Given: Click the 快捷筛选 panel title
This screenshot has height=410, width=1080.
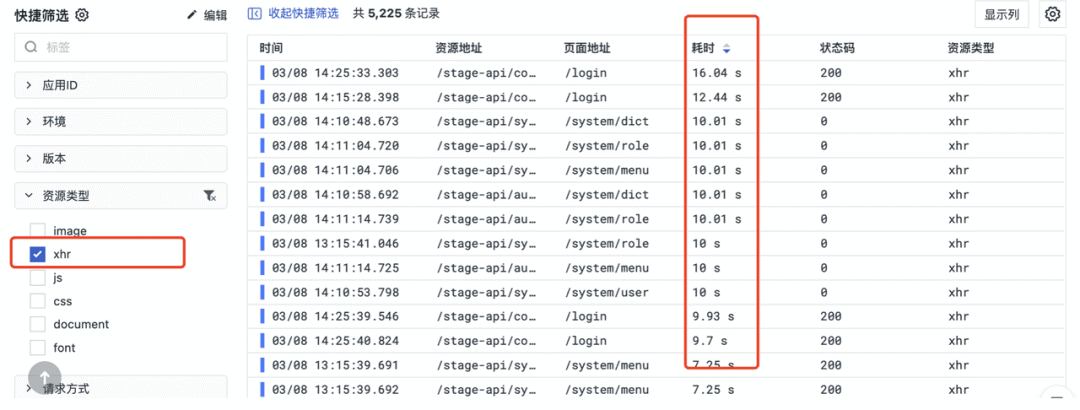Looking at the screenshot, I should coord(42,15).
